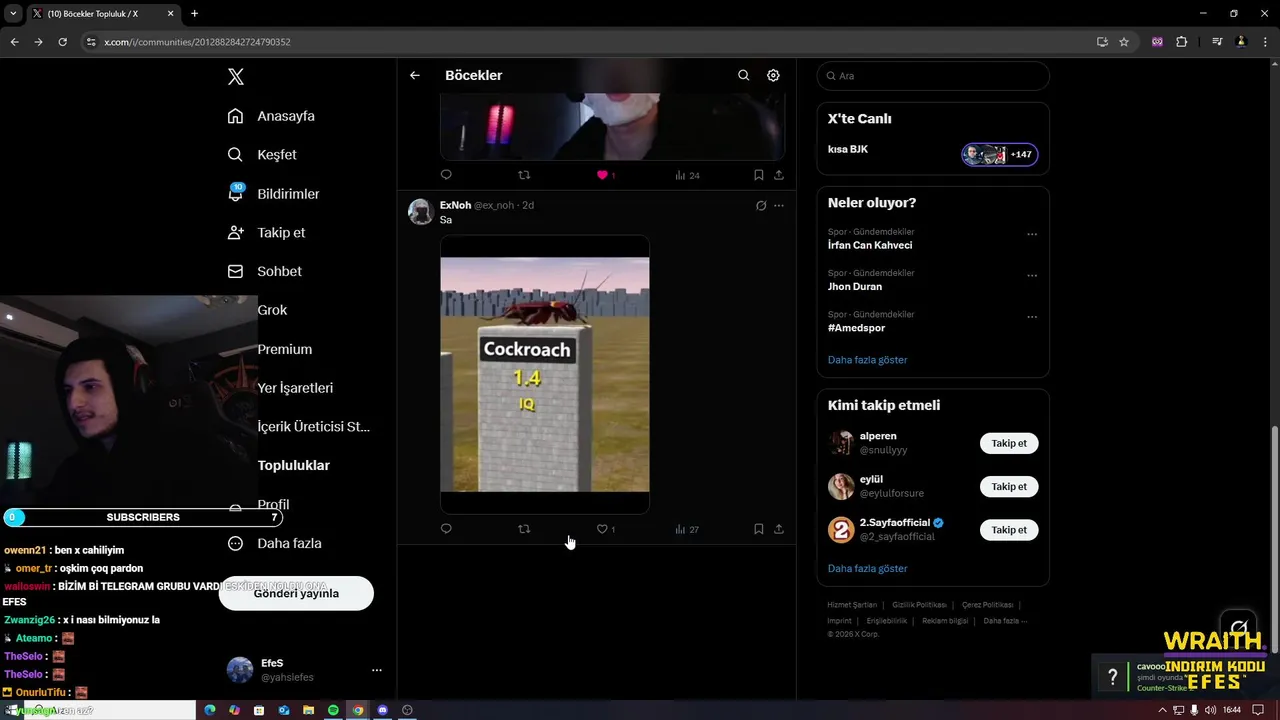The height and width of the screenshot is (720, 1280).
Task: Open more options on ExNoh's post
Action: point(779,205)
